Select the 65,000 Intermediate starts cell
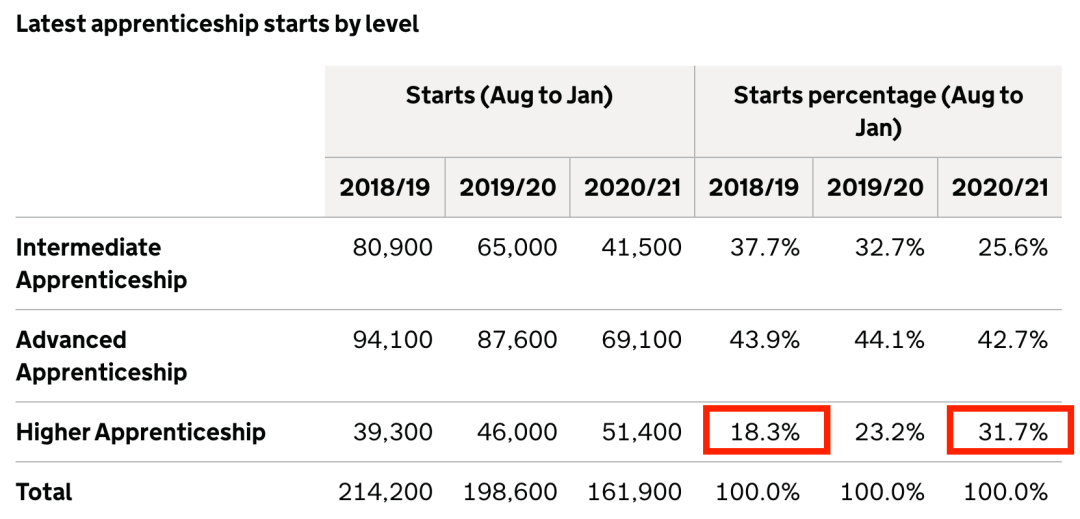 (x=517, y=247)
